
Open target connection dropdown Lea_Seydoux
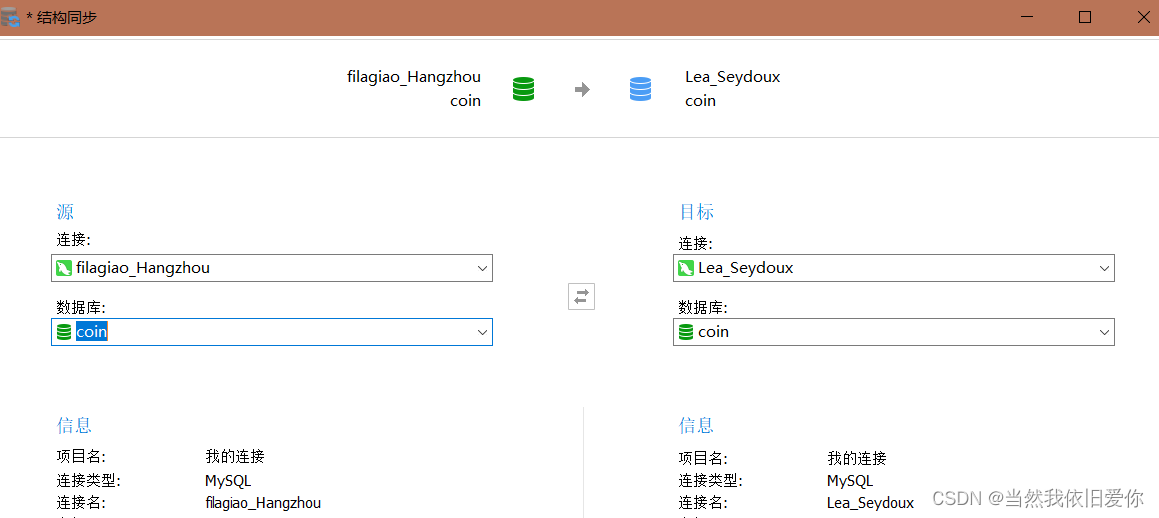894,268
